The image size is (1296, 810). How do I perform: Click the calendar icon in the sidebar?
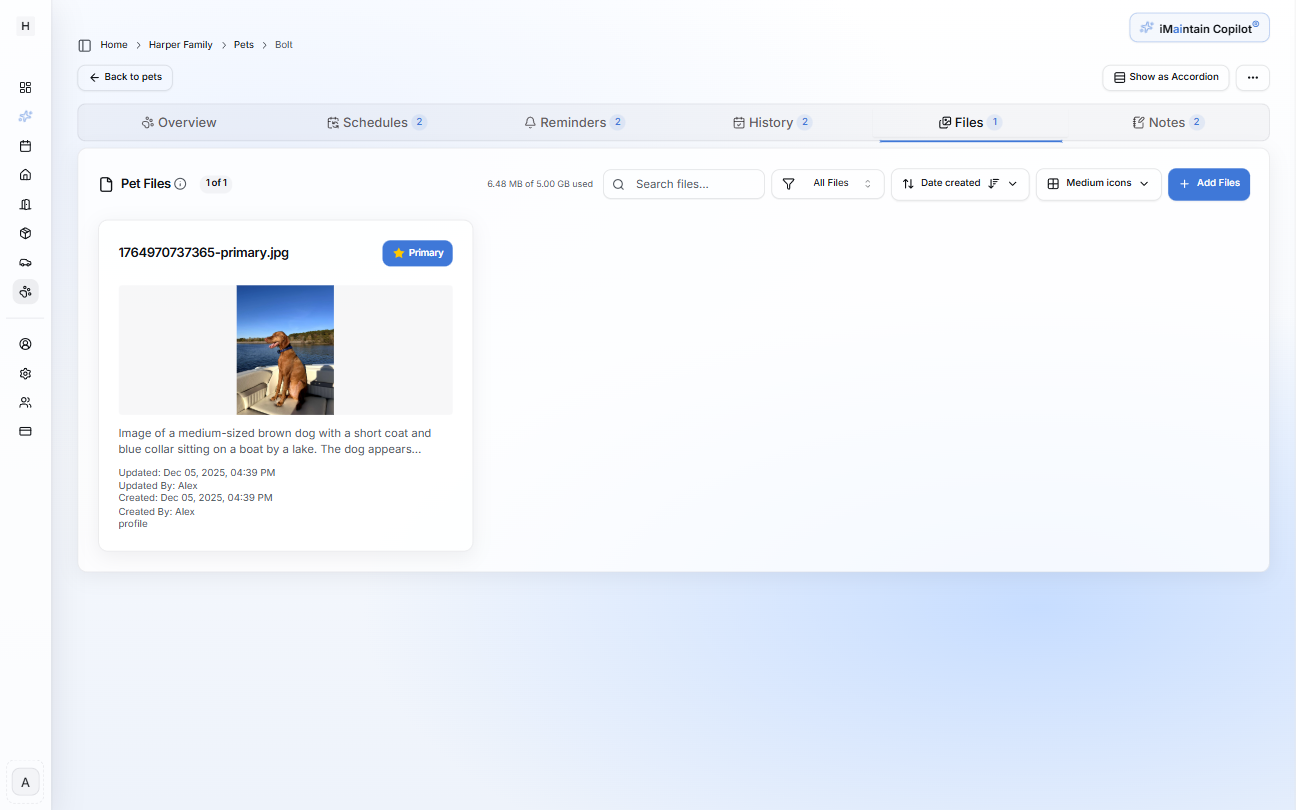26,146
